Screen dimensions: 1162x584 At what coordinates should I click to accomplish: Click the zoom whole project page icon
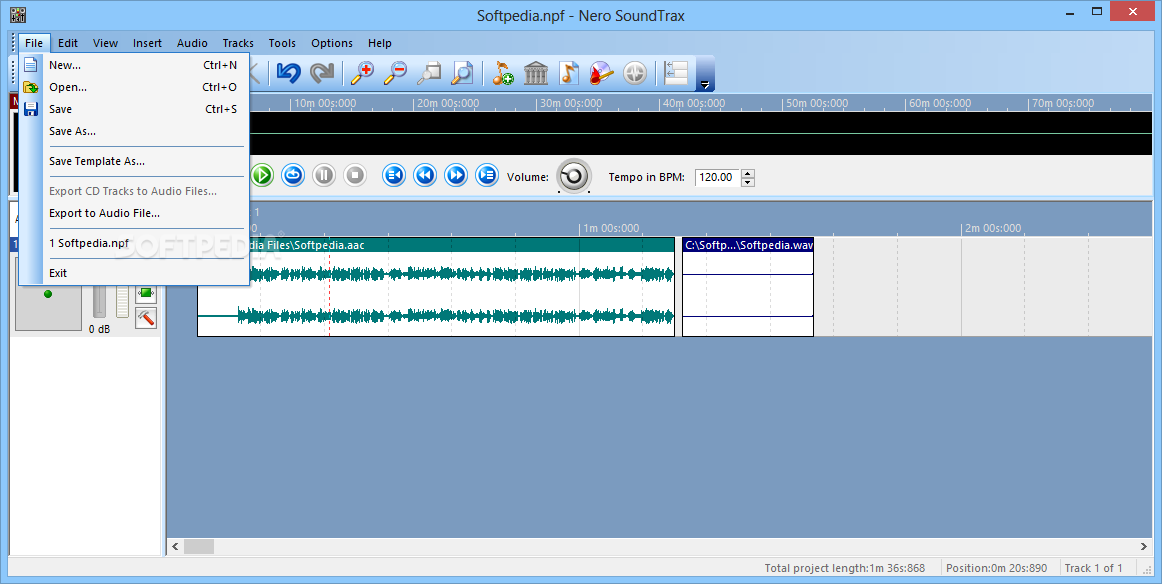pyautogui.click(x=462, y=73)
